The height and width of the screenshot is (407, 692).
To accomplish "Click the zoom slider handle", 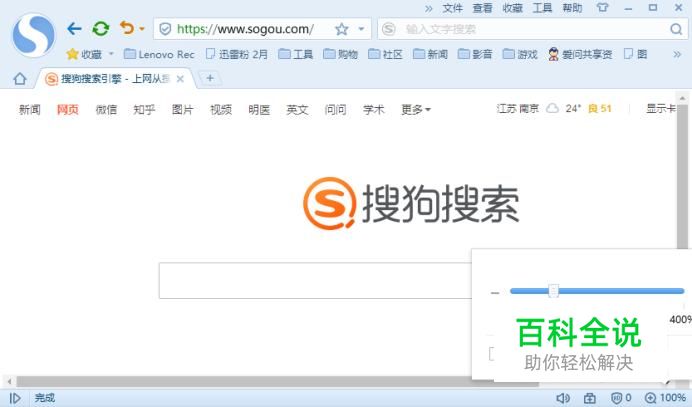I will (553, 290).
